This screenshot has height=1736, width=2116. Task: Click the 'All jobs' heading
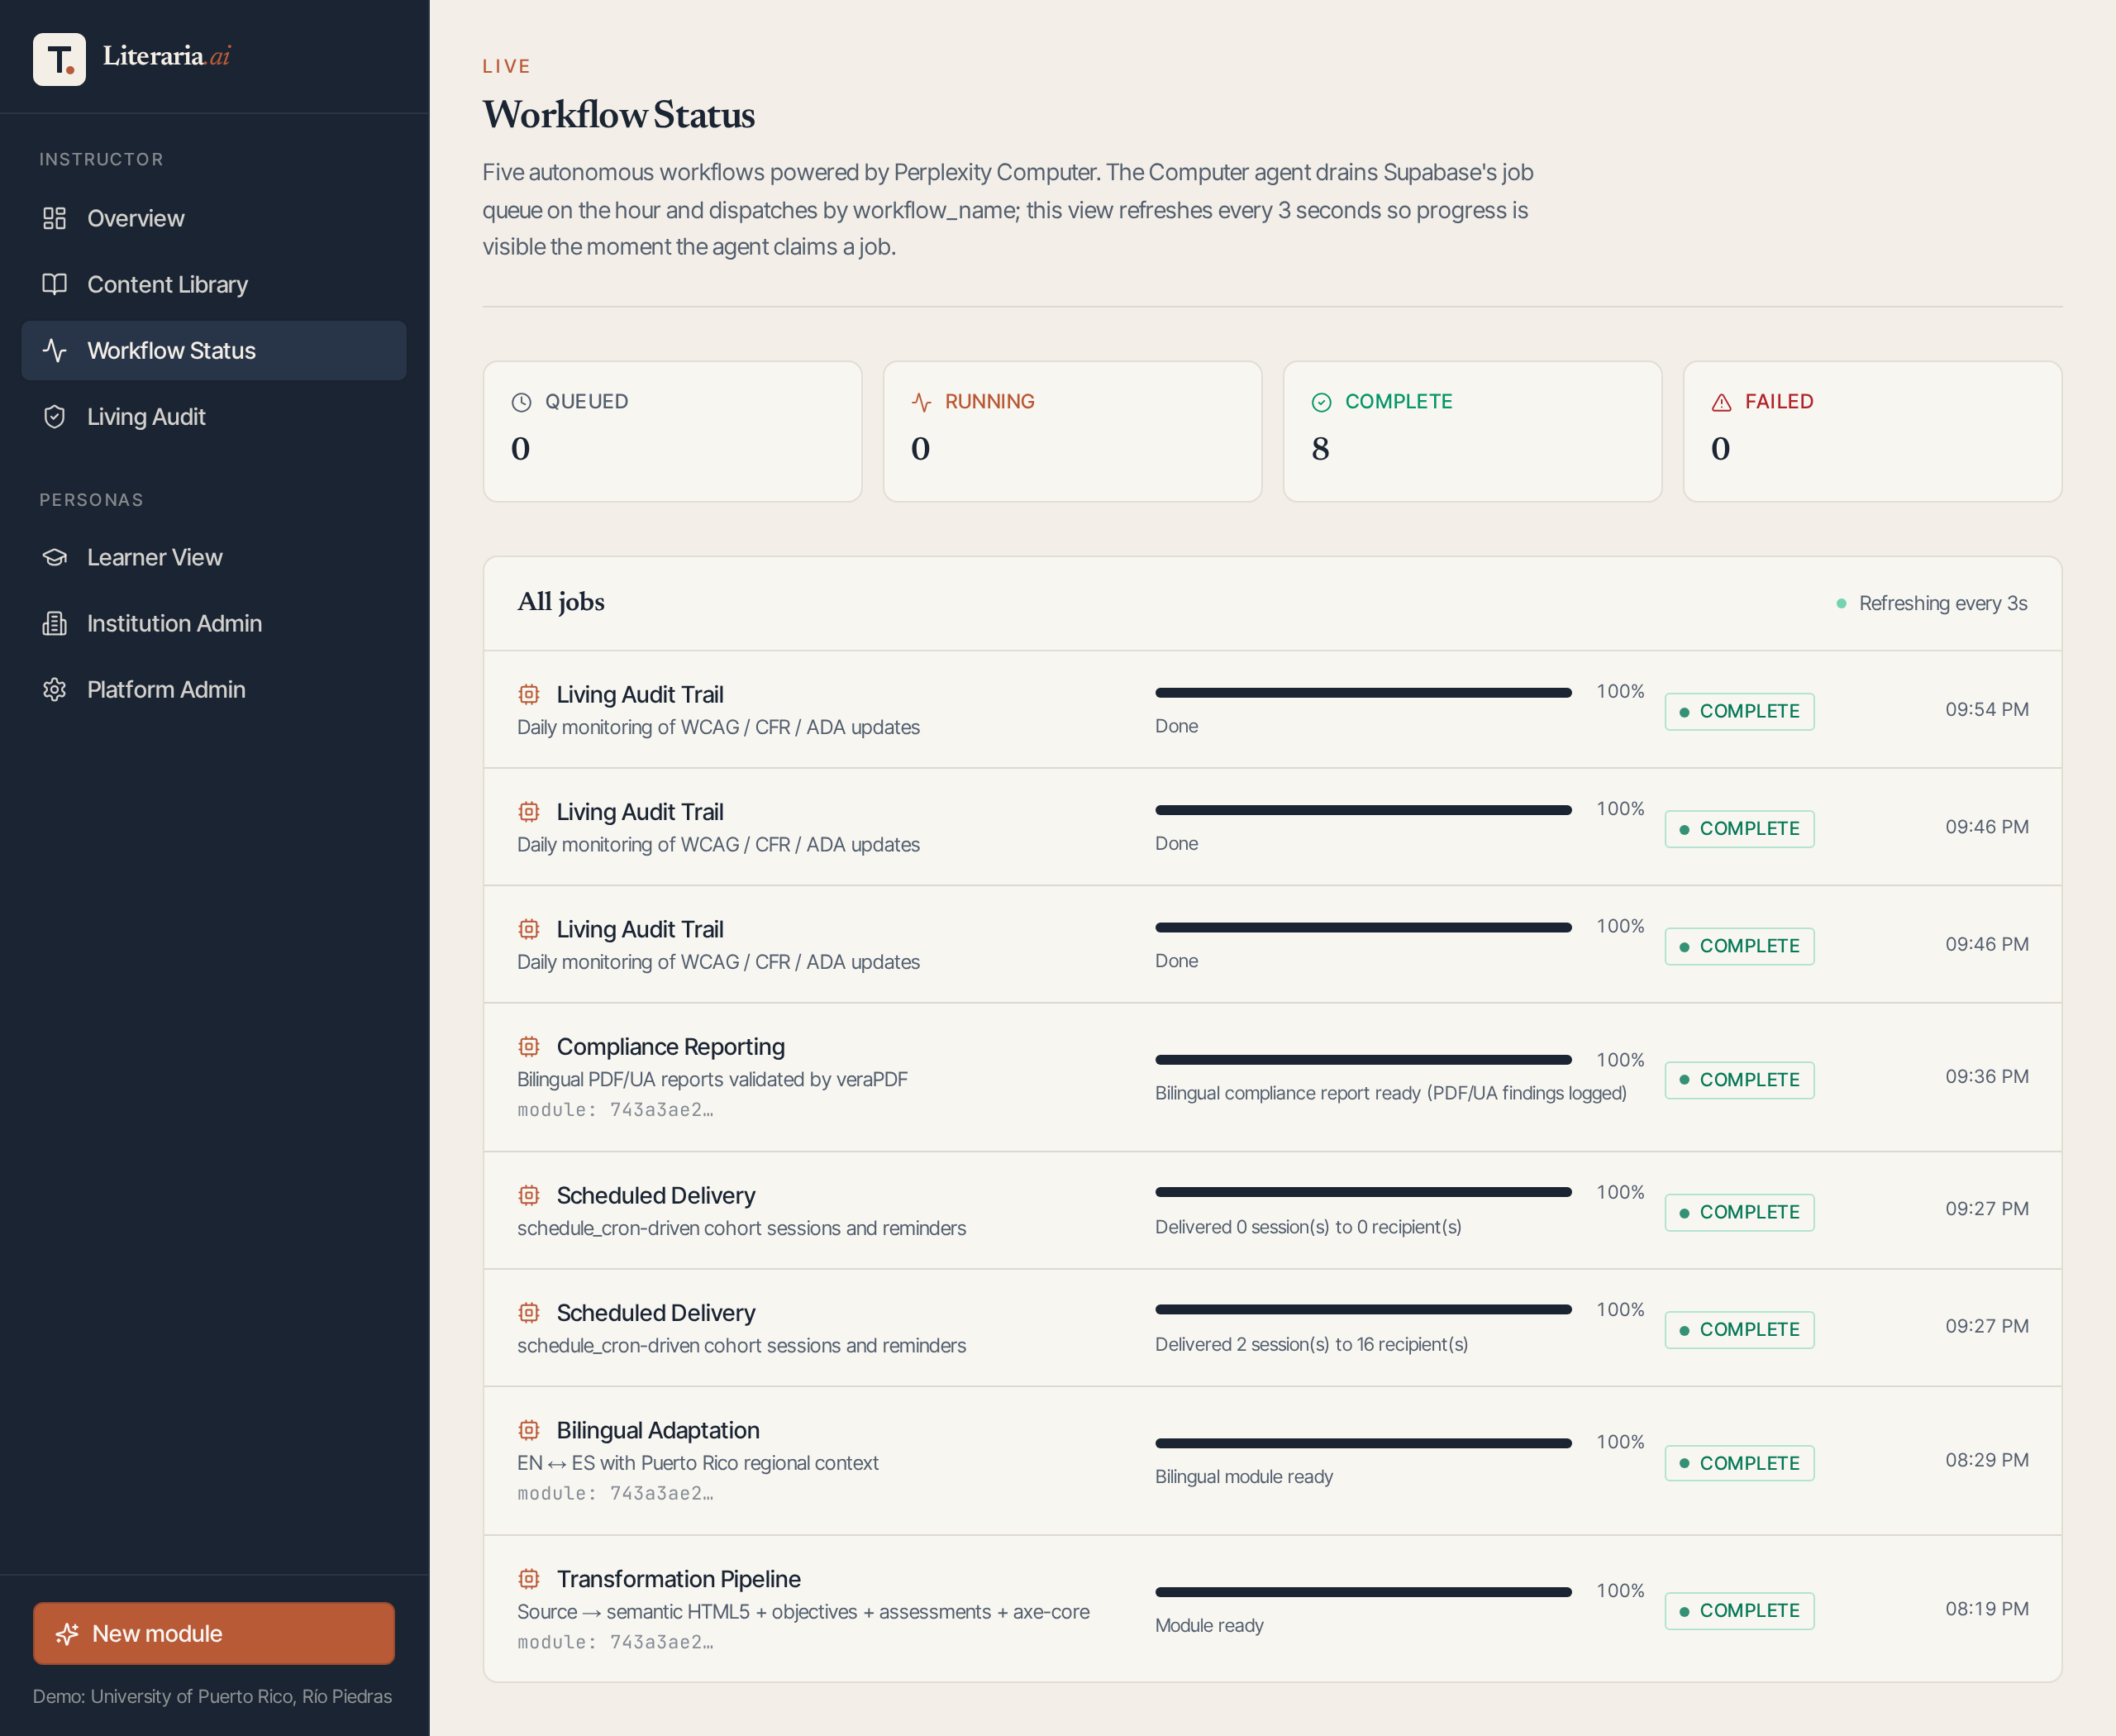tap(561, 601)
